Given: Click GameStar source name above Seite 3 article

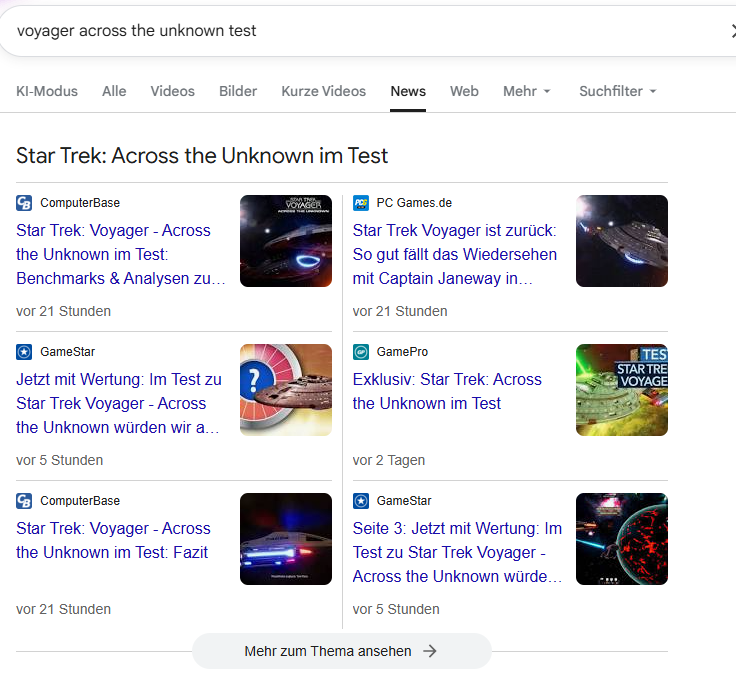Looking at the screenshot, I should [x=404, y=501].
